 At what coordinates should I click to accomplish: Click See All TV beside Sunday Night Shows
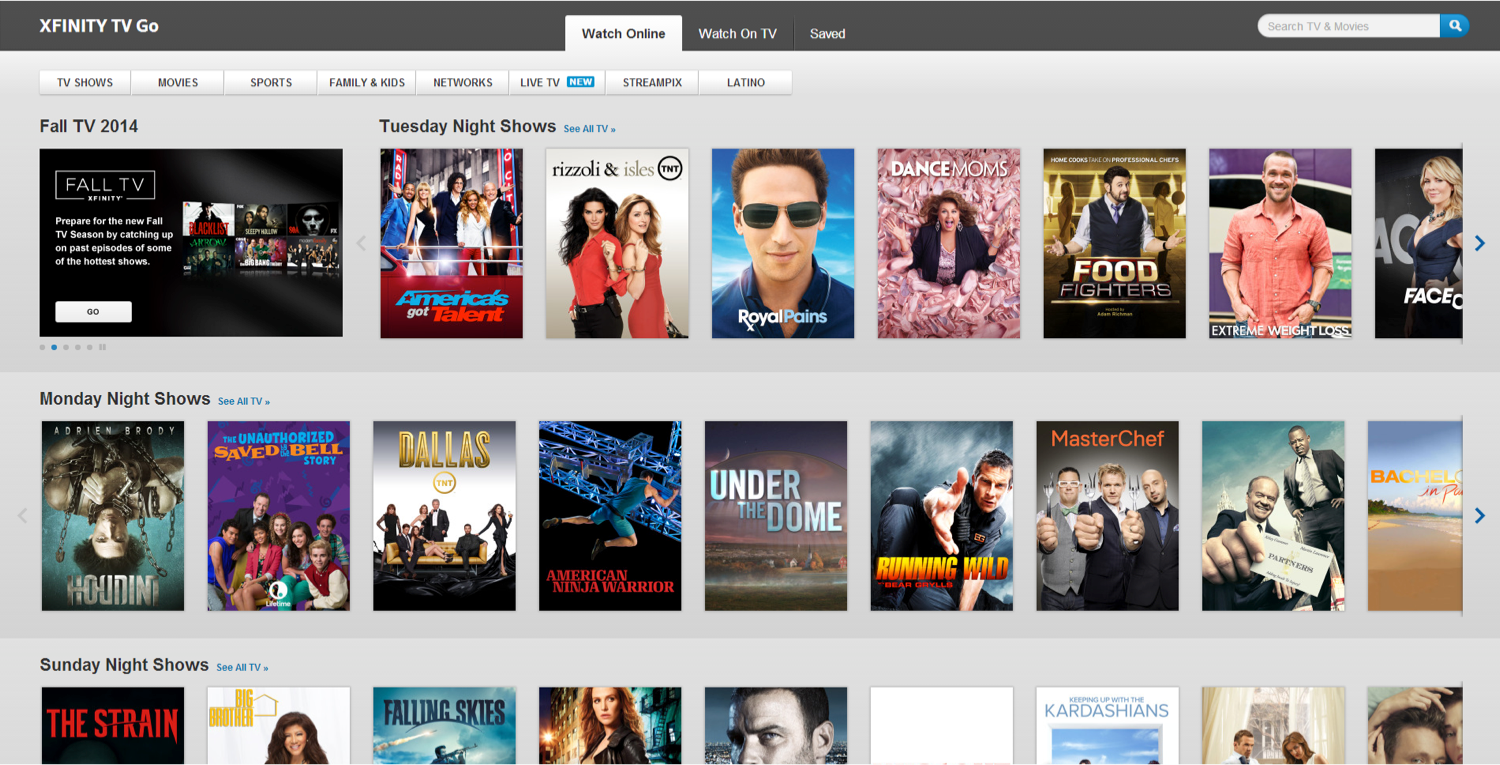242,667
